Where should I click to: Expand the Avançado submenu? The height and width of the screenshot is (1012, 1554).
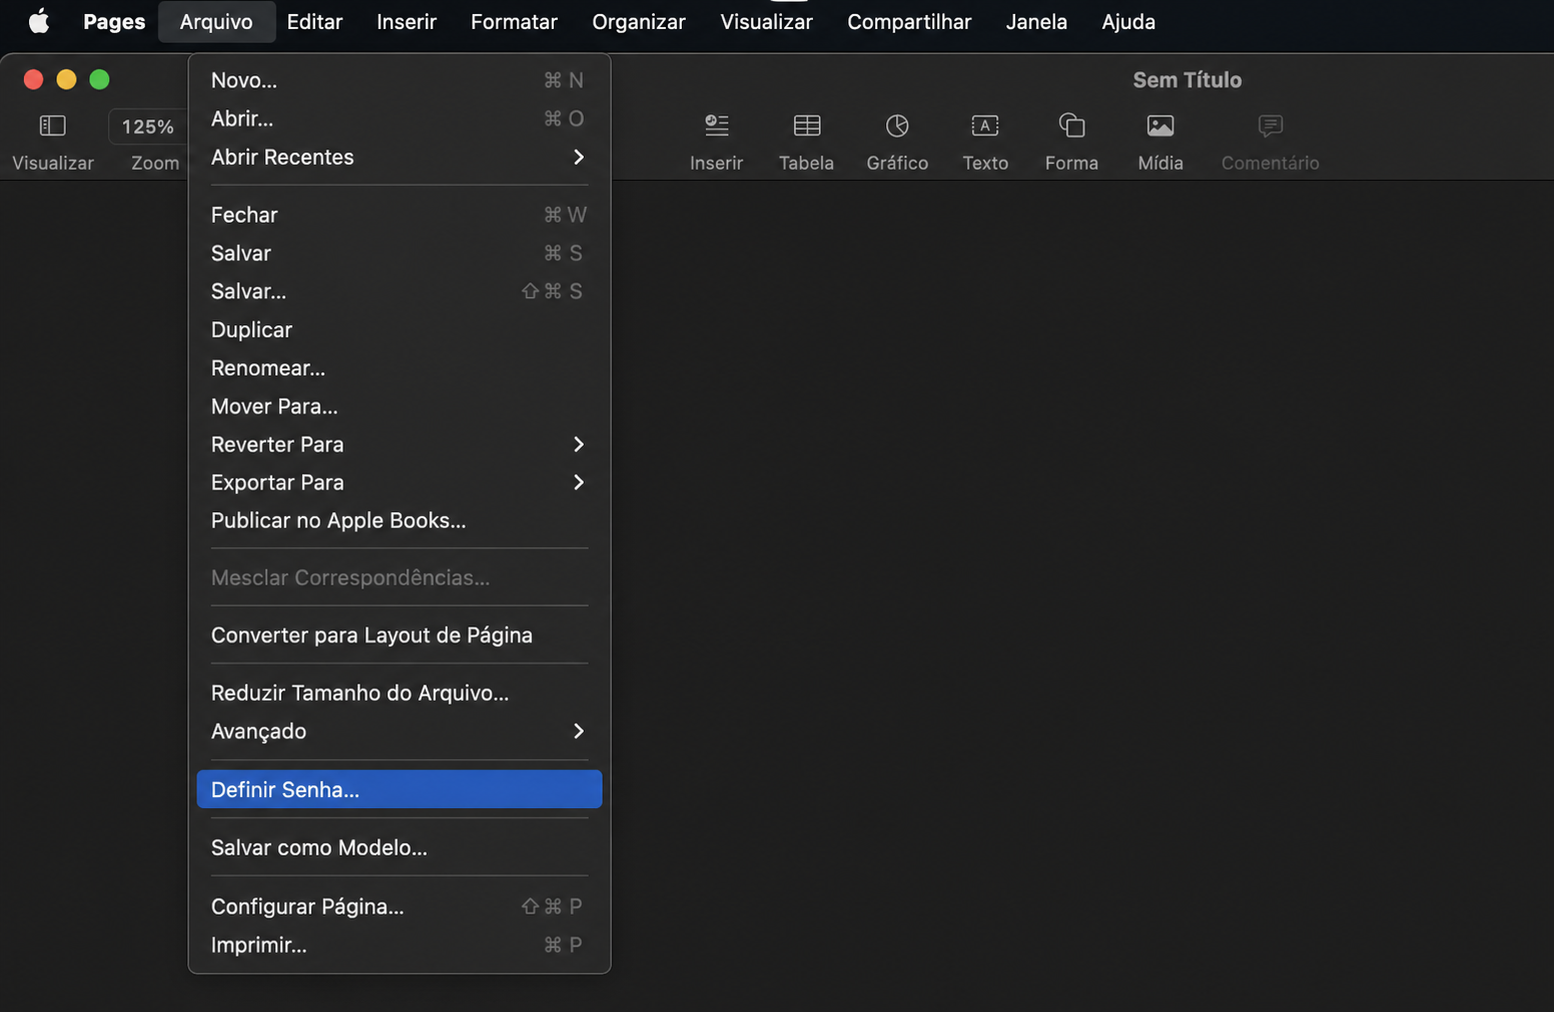coord(399,731)
